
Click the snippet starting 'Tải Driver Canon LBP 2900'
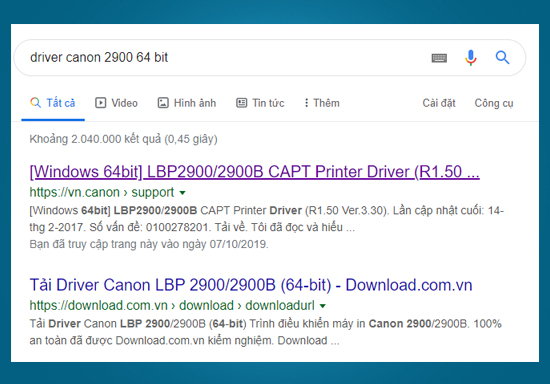(x=266, y=332)
